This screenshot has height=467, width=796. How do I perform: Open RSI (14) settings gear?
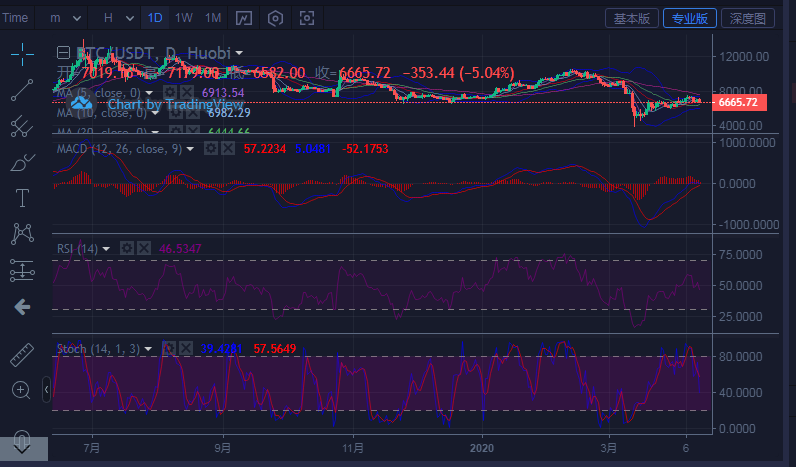tap(127, 248)
